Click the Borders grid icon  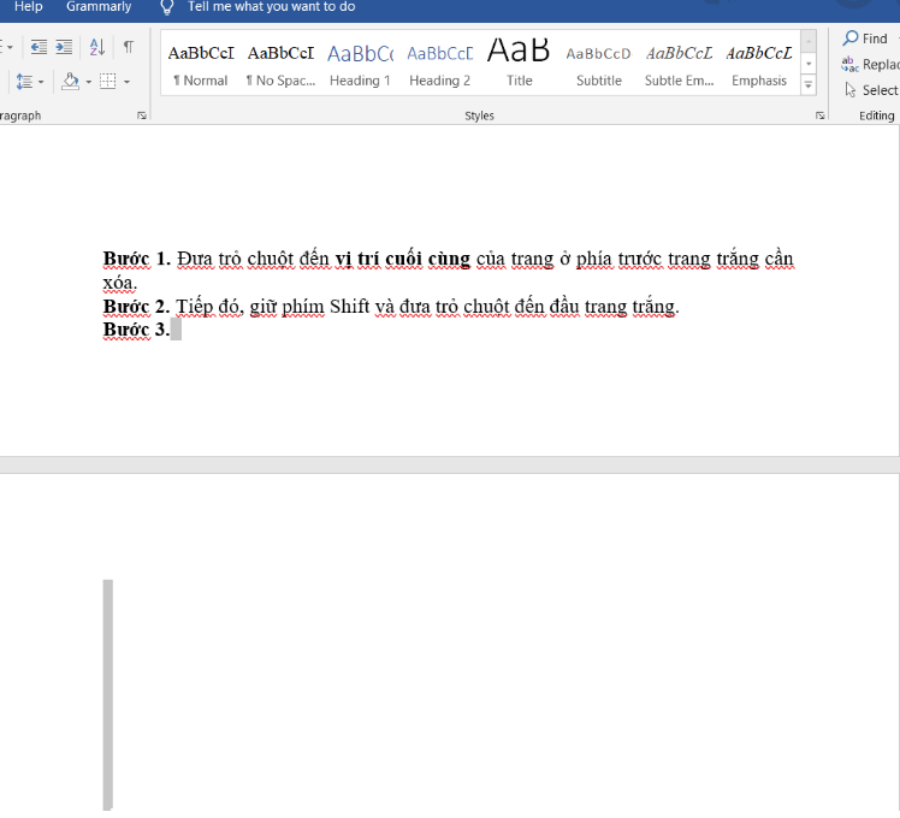(x=107, y=81)
